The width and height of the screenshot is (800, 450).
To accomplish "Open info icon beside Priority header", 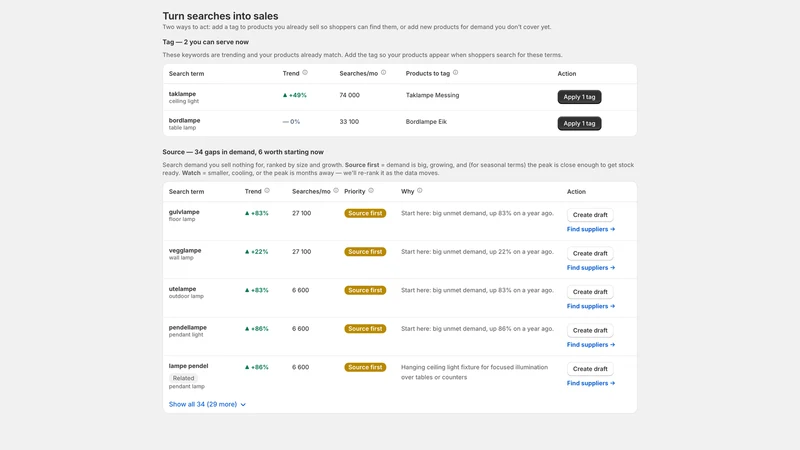I will (x=371, y=190).
